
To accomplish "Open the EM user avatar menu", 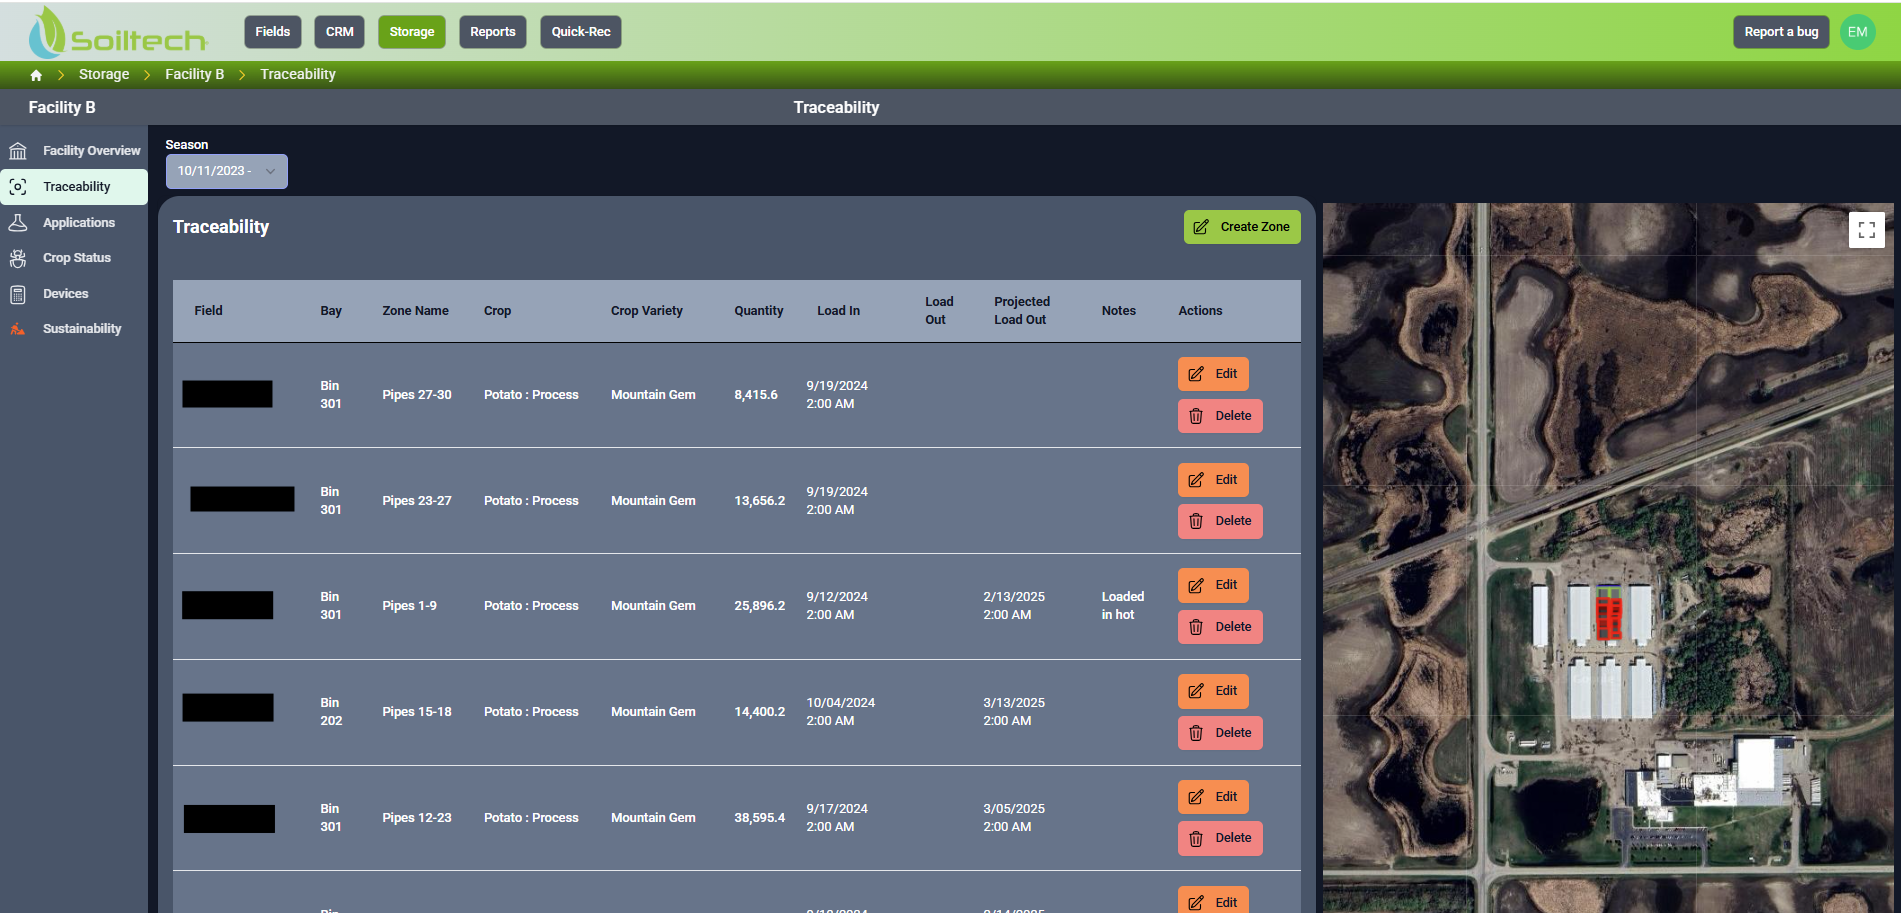I will pyautogui.click(x=1857, y=32).
